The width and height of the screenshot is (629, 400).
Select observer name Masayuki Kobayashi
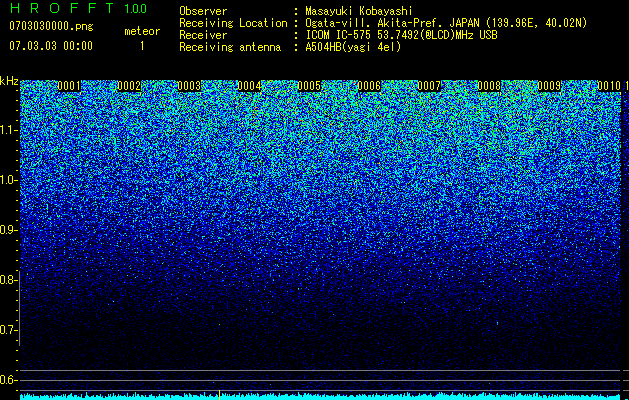pos(359,11)
